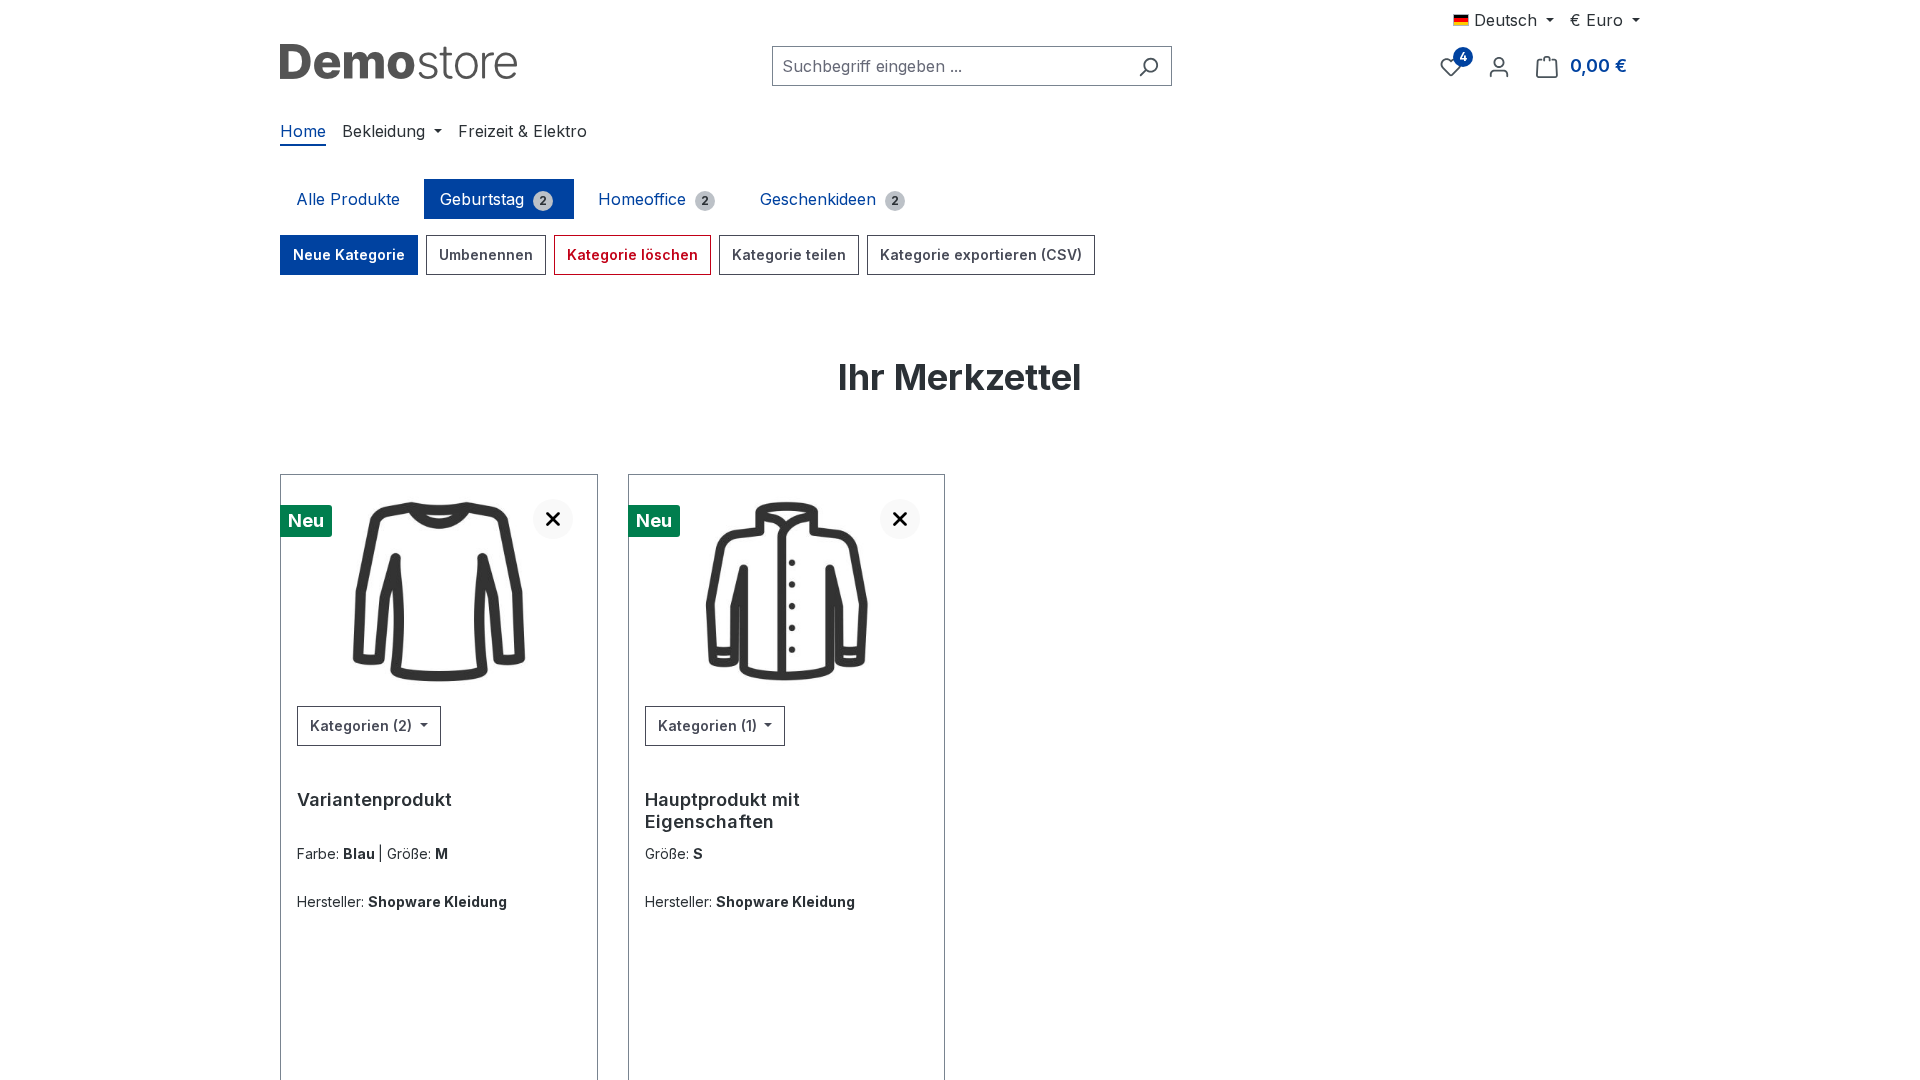Click the Ihr Merkzettel heading
Image resolution: width=1920 pixels, height=1080 pixels.
959,377
